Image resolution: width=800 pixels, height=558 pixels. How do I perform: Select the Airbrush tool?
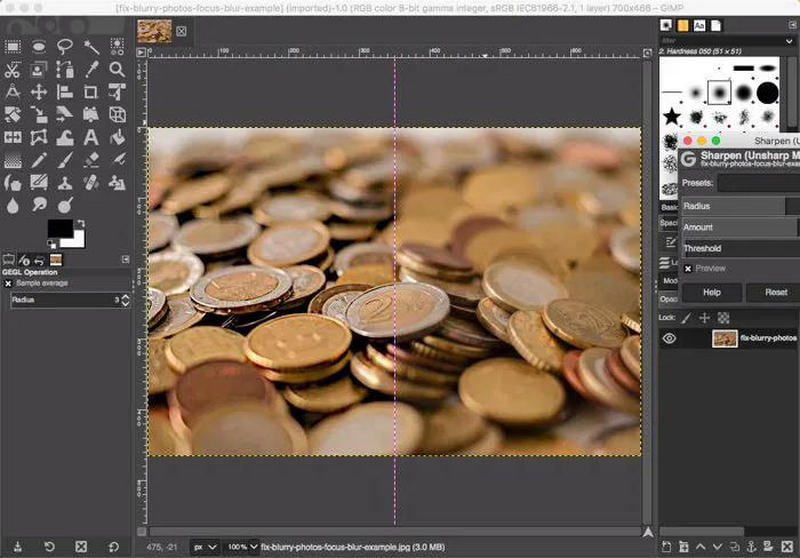pyautogui.click(x=117, y=161)
